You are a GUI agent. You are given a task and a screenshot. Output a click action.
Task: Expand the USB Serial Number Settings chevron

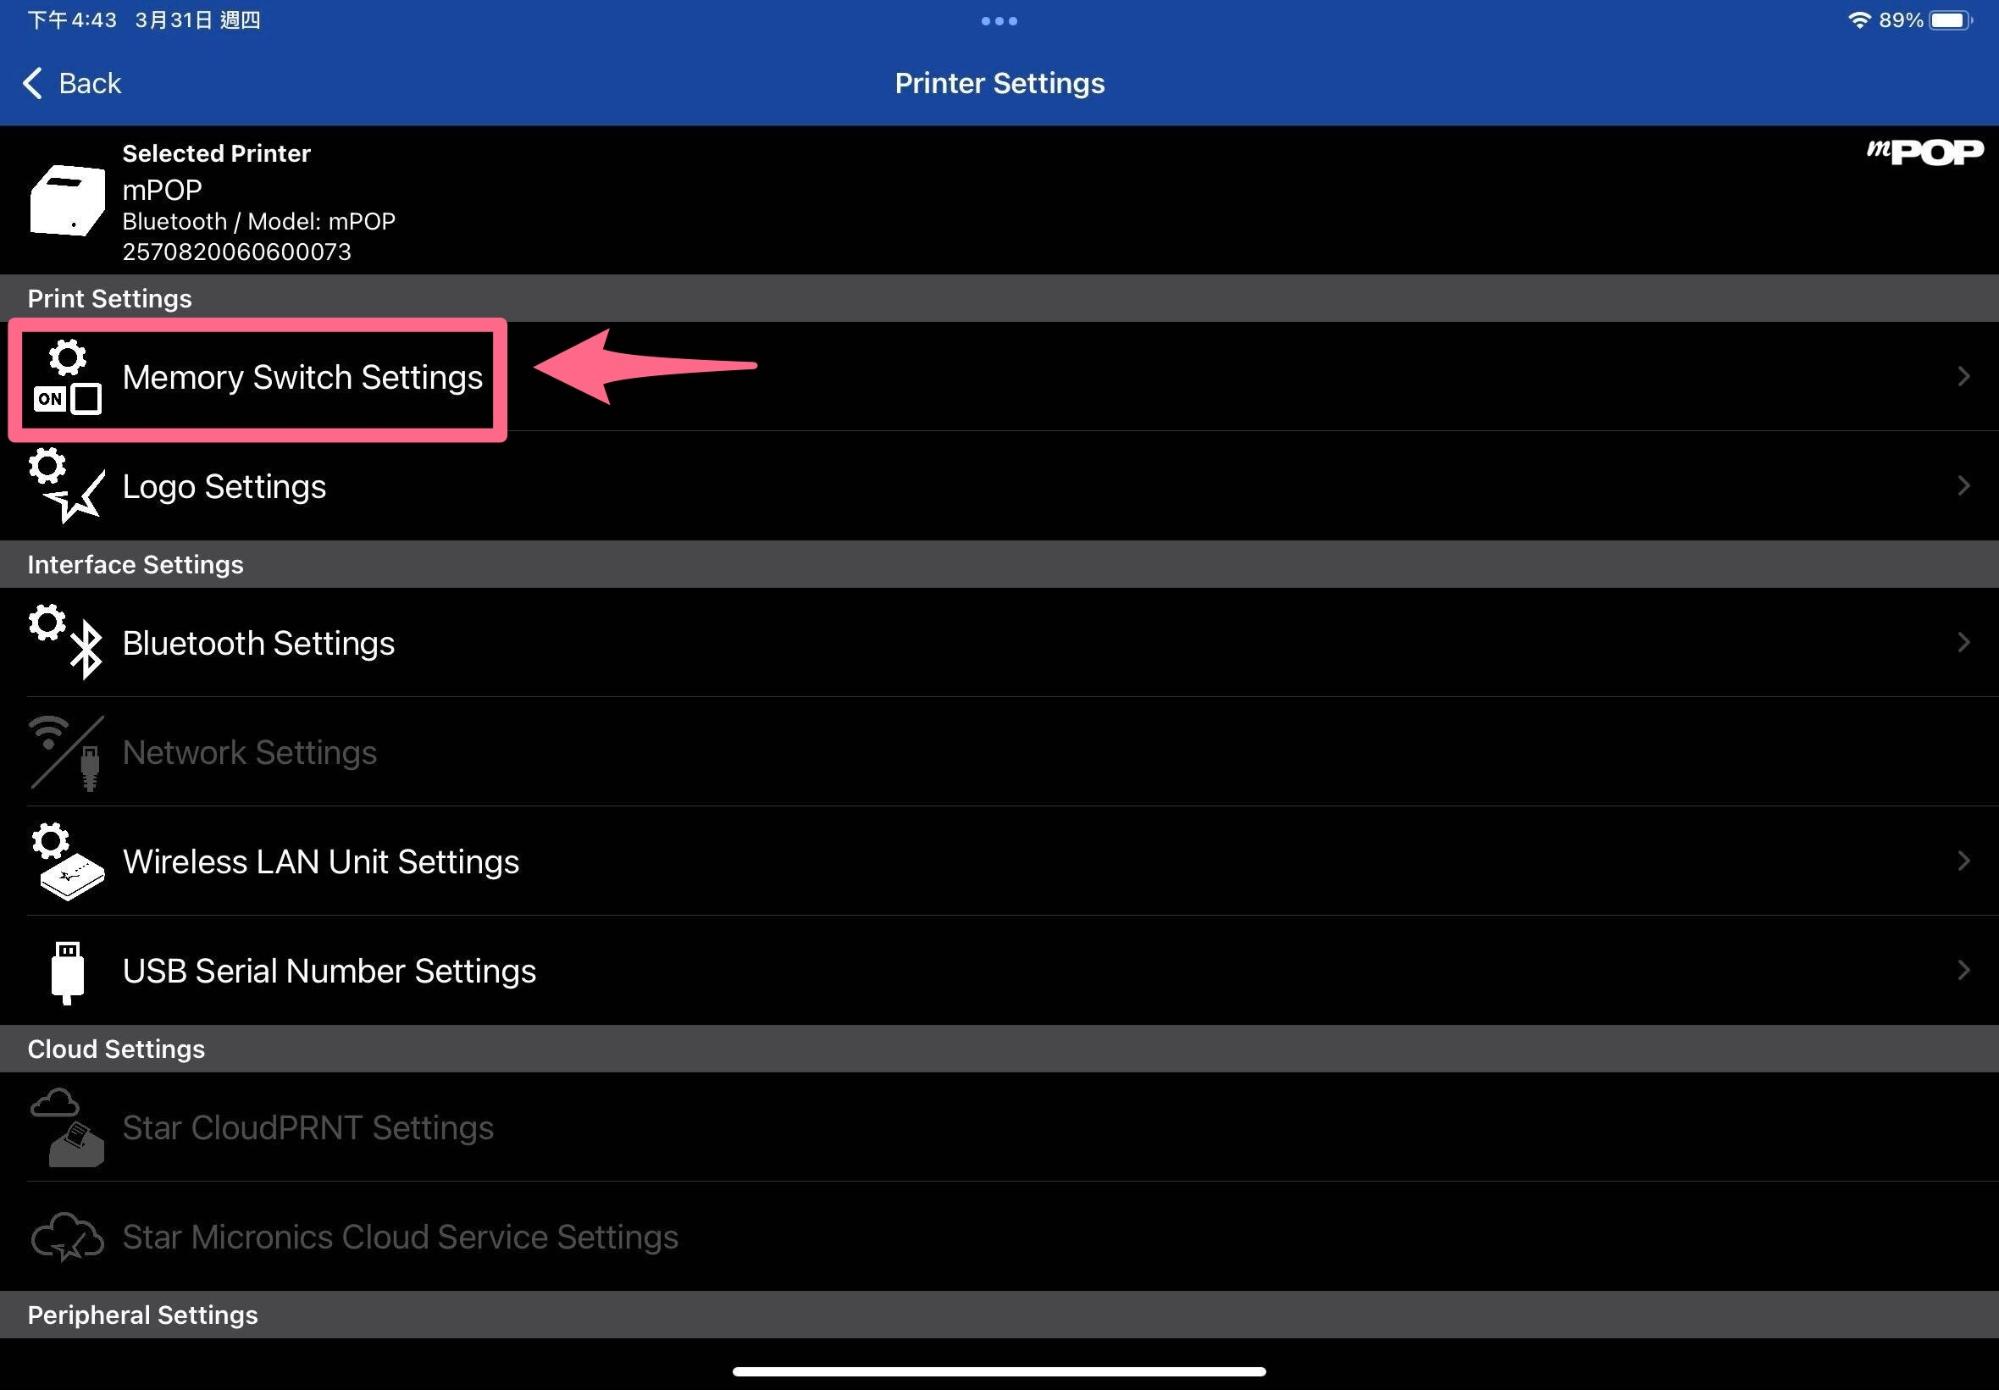(1964, 970)
